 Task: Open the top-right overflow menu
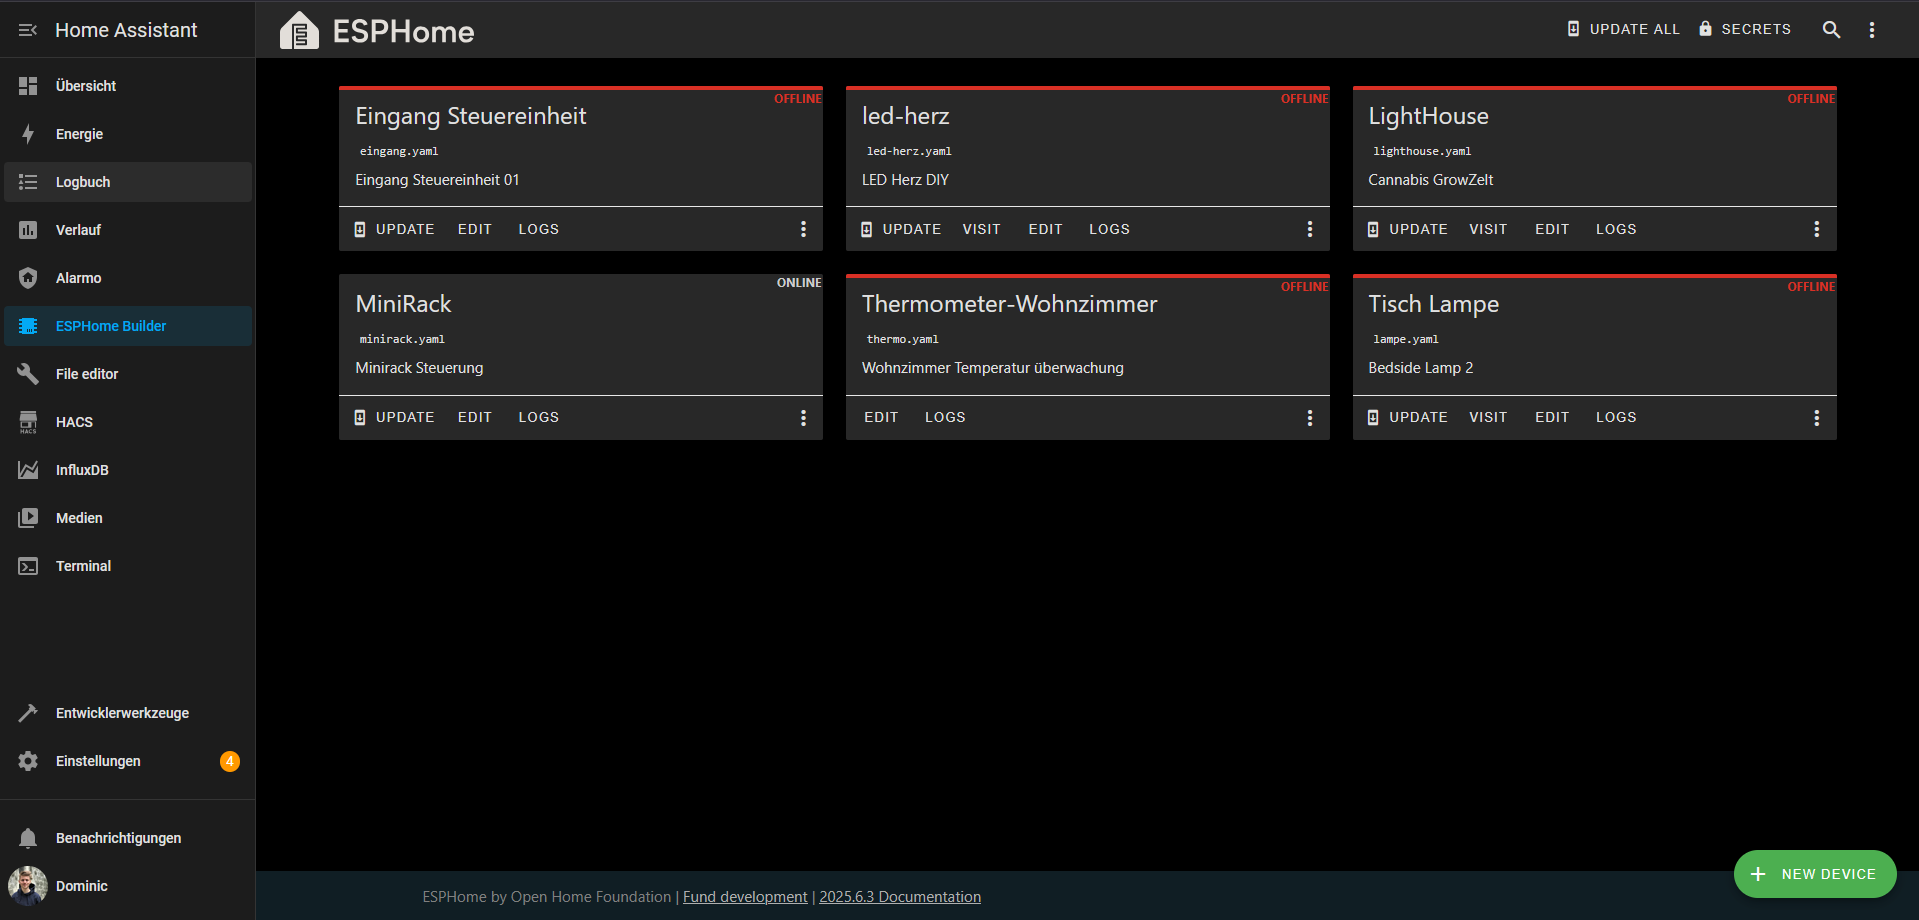coord(1872,30)
